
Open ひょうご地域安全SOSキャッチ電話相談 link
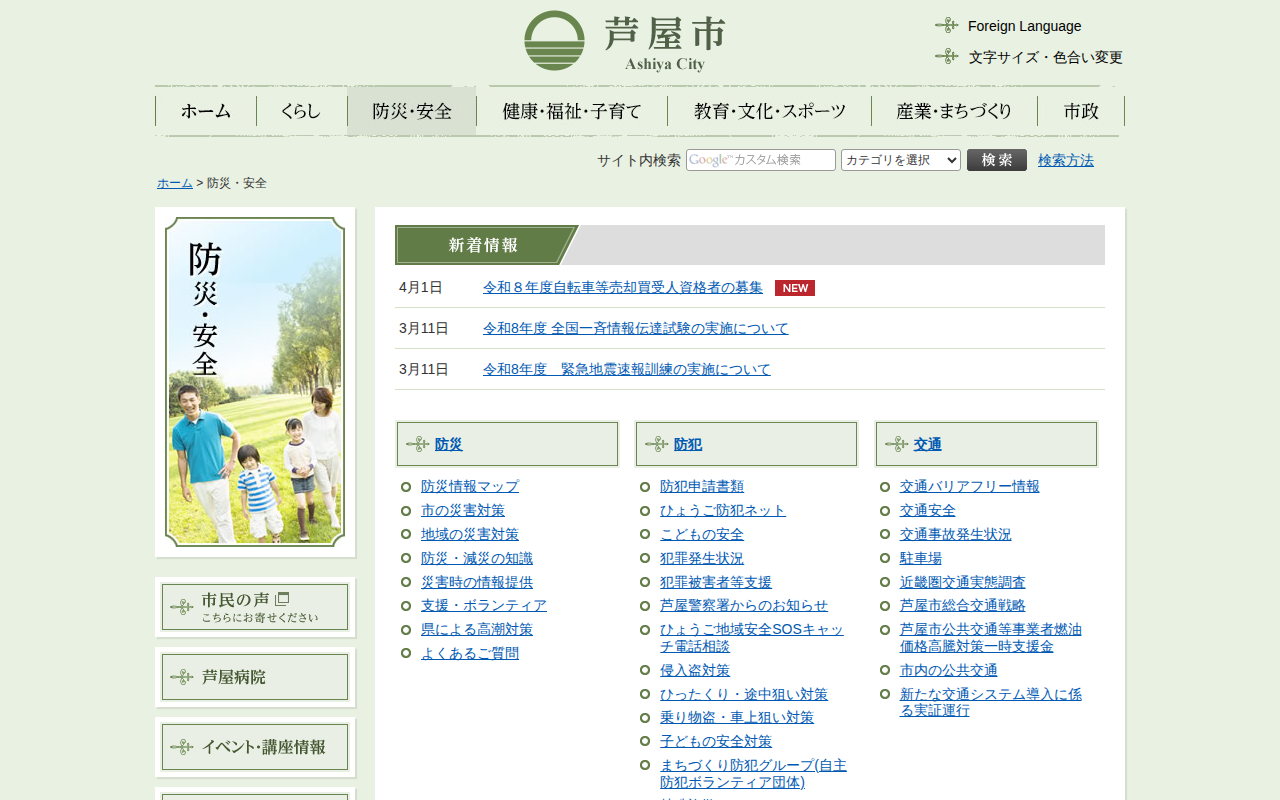pos(752,638)
